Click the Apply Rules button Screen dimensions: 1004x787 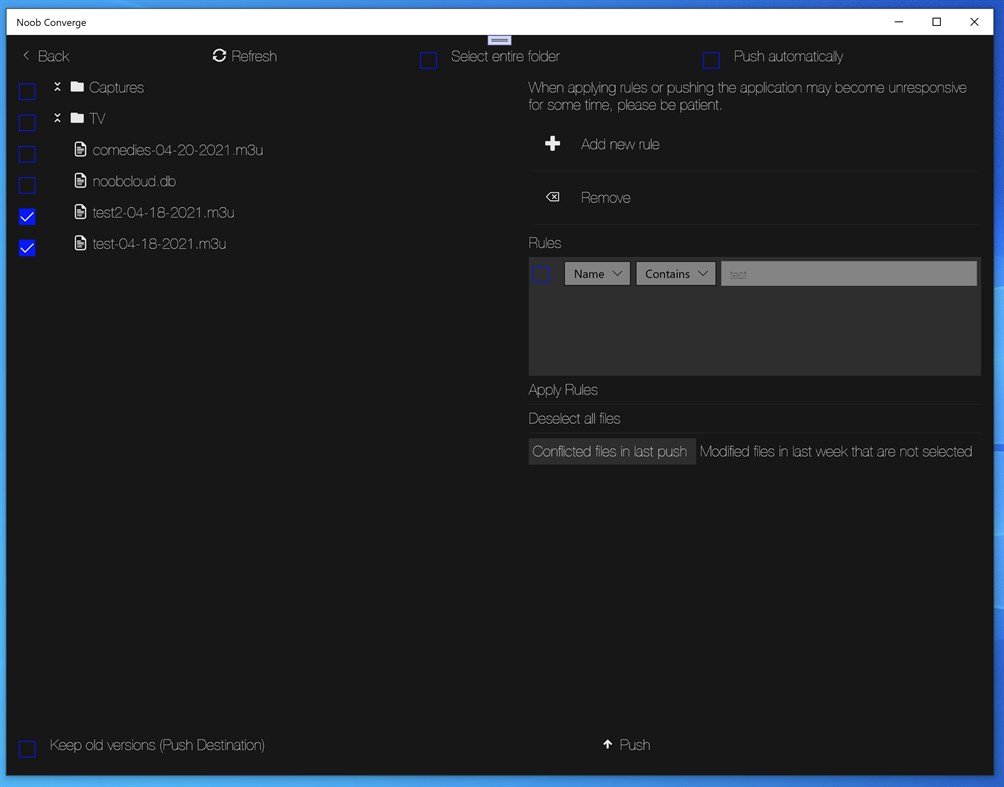coord(563,389)
